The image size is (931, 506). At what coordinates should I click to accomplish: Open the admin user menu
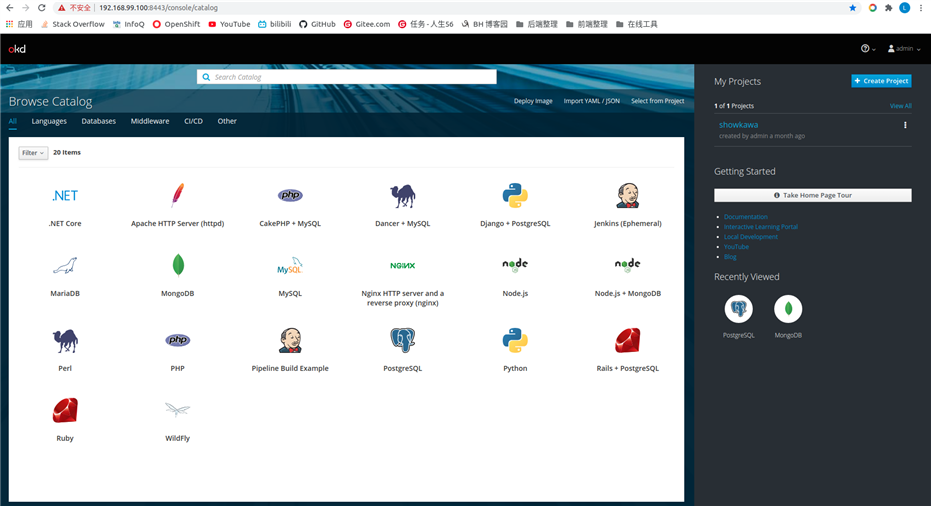(x=904, y=49)
